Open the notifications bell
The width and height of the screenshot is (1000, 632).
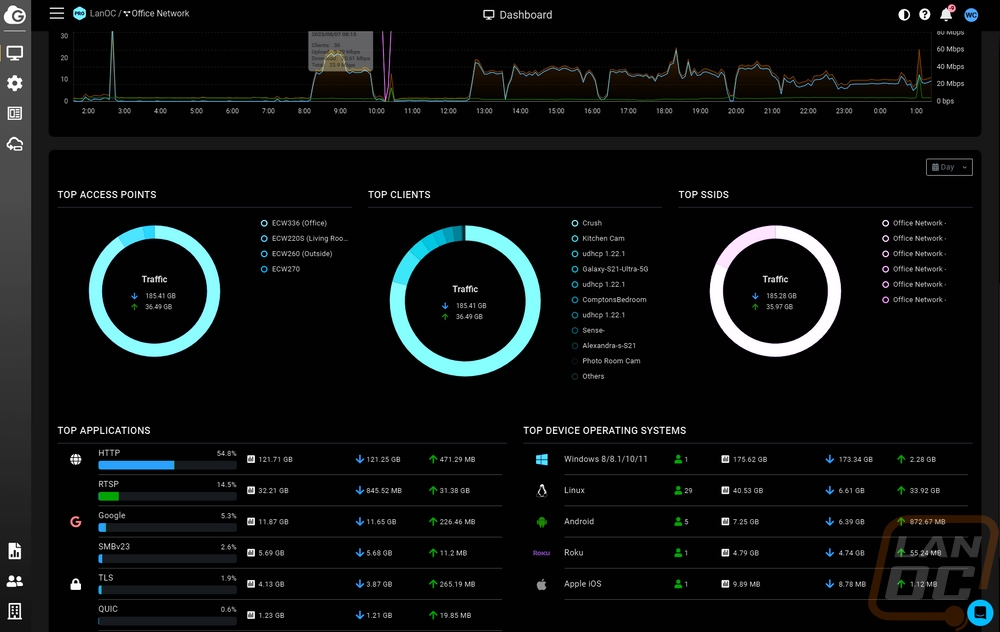946,15
